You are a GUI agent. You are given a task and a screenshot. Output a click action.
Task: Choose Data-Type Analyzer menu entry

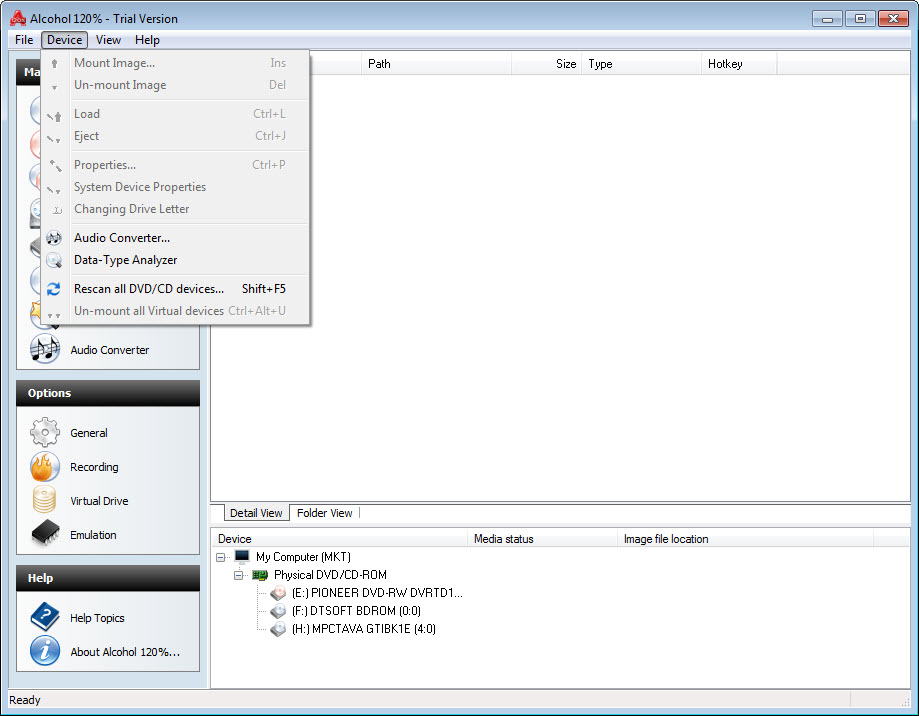tap(175, 260)
